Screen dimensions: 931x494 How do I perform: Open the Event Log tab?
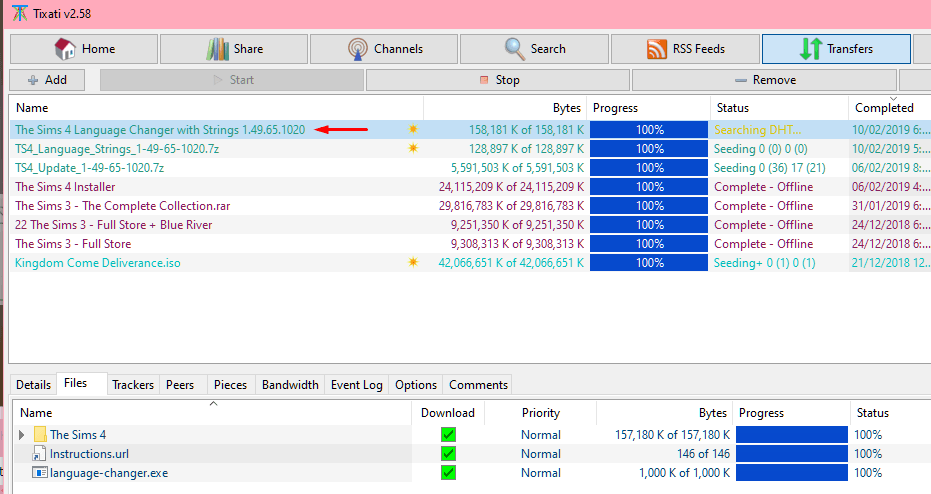357,385
